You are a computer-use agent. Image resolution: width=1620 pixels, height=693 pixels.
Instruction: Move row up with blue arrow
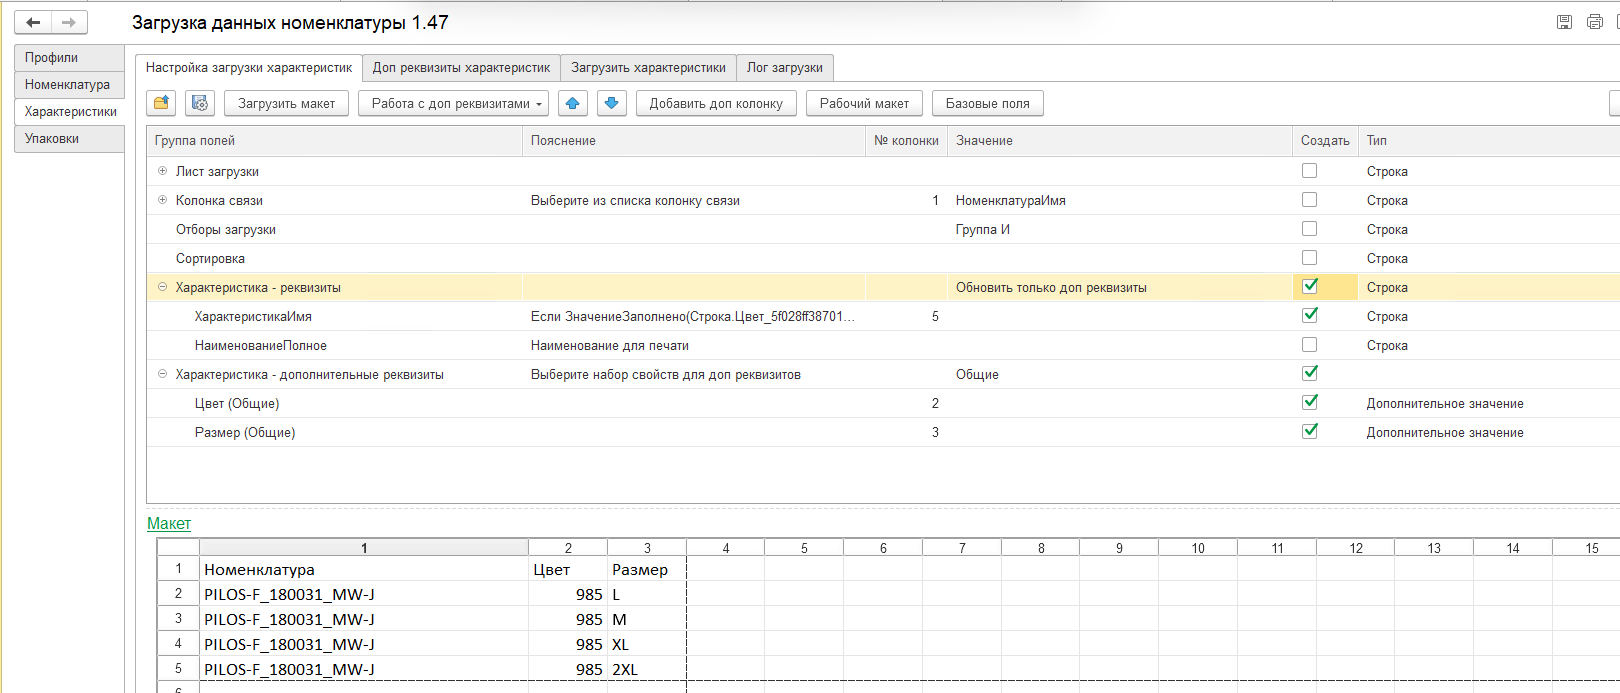(573, 103)
